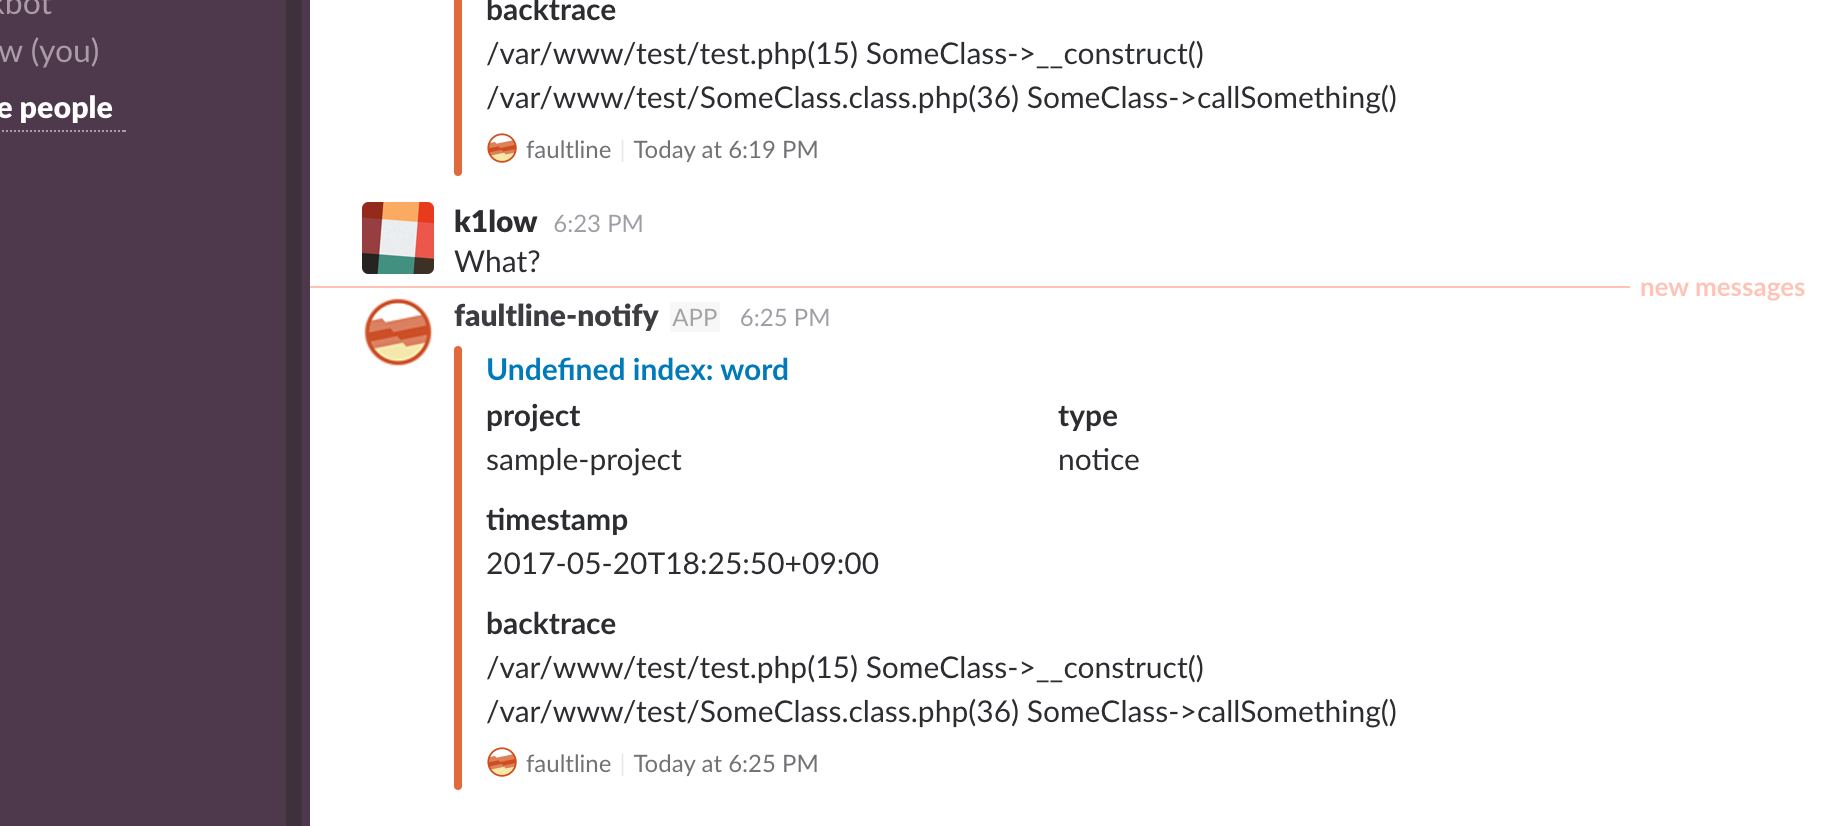The image size is (1822, 826).
Task: Click the faultline-notify bot username
Action: (556, 316)
